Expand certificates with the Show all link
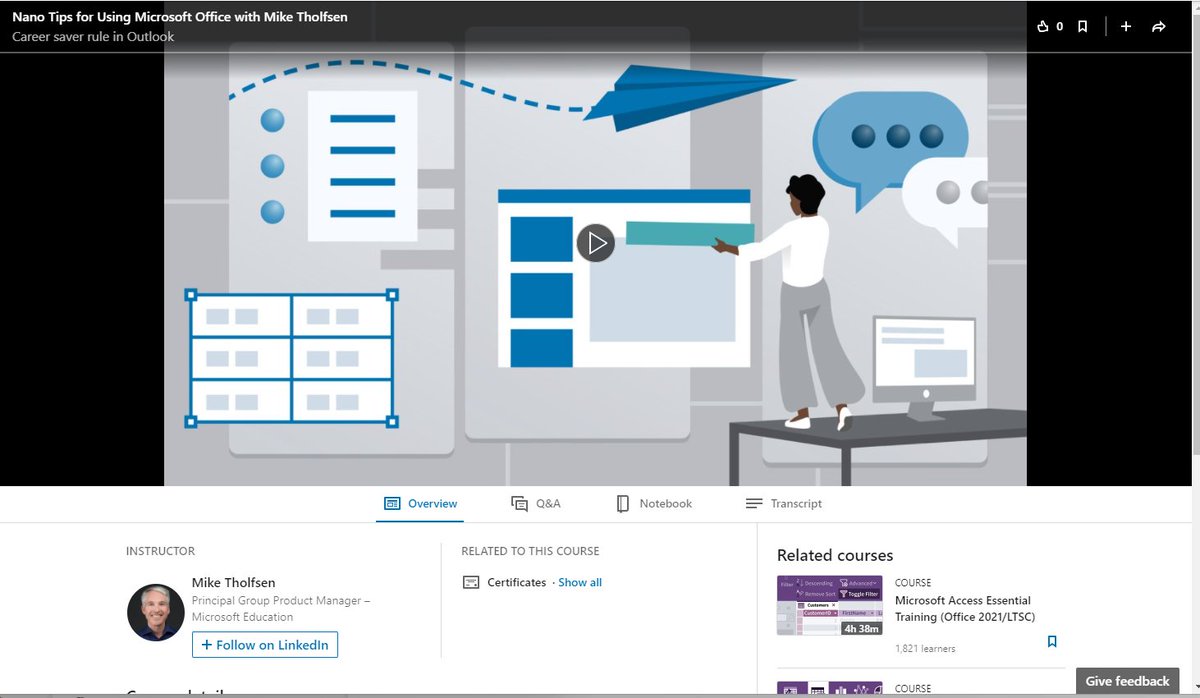This screenshot has width=1200, height=698. point(579,581)
